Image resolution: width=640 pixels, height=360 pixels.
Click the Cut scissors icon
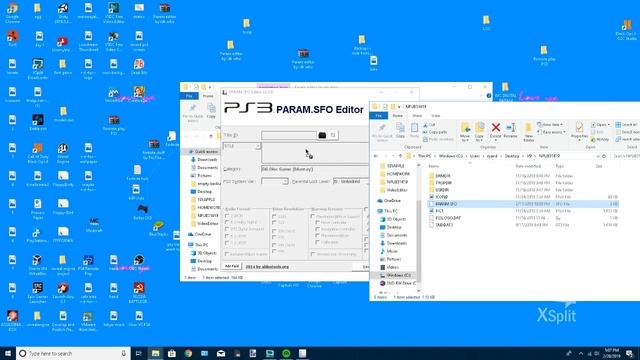coord(429,125)
